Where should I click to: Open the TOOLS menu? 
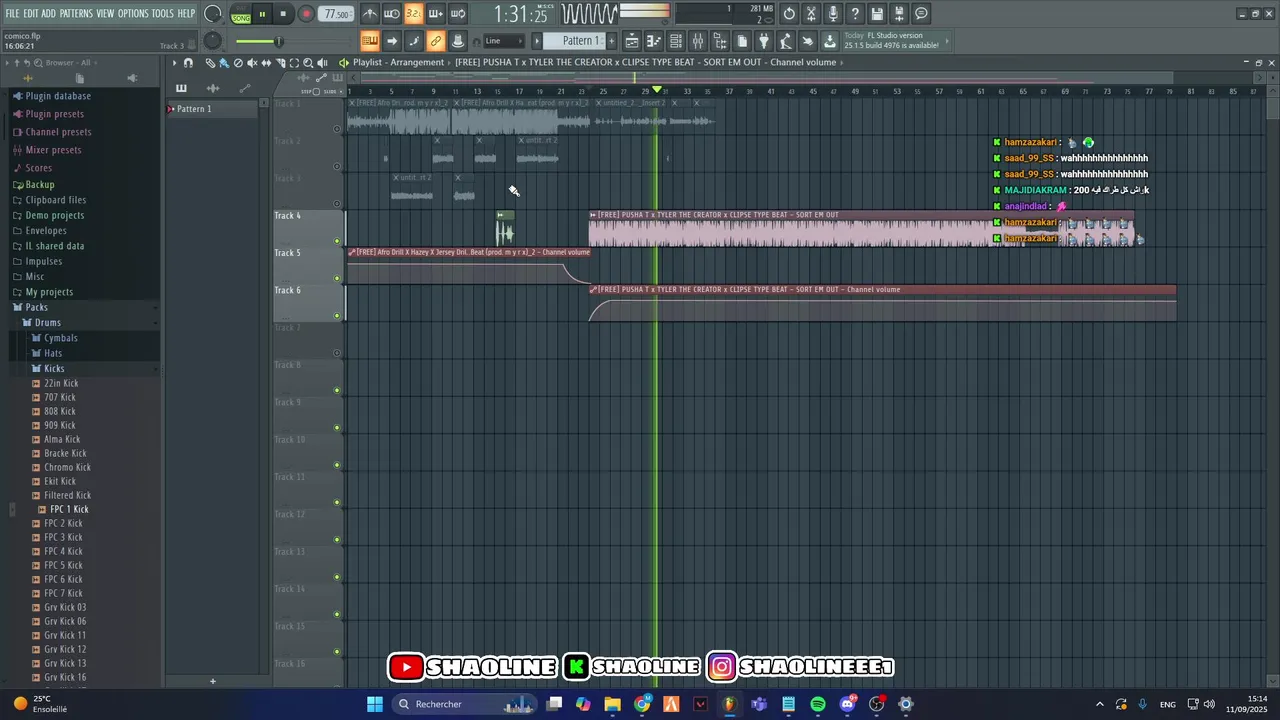click(163, 13)
